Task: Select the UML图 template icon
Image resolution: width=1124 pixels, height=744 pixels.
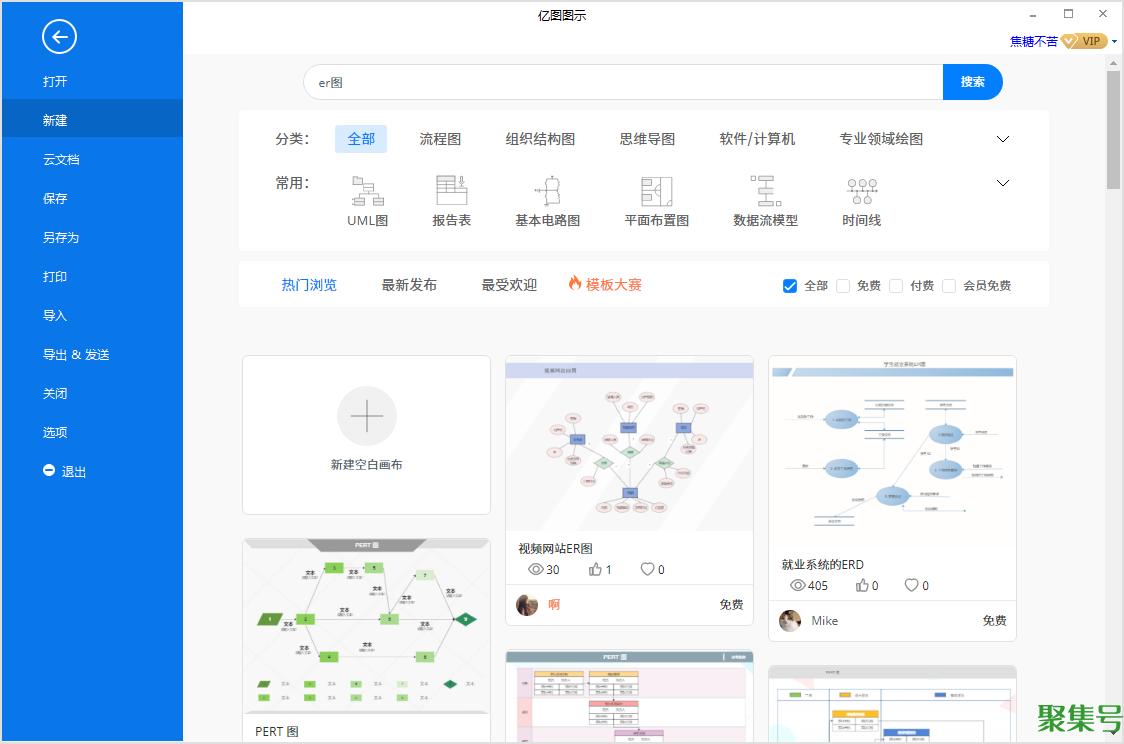Action: 367,191
